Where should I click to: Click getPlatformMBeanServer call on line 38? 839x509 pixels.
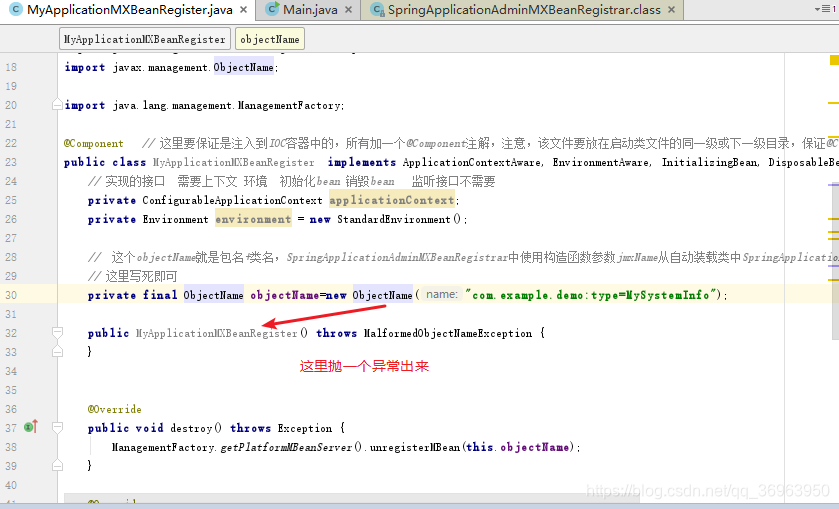click(x=286, y=447)
